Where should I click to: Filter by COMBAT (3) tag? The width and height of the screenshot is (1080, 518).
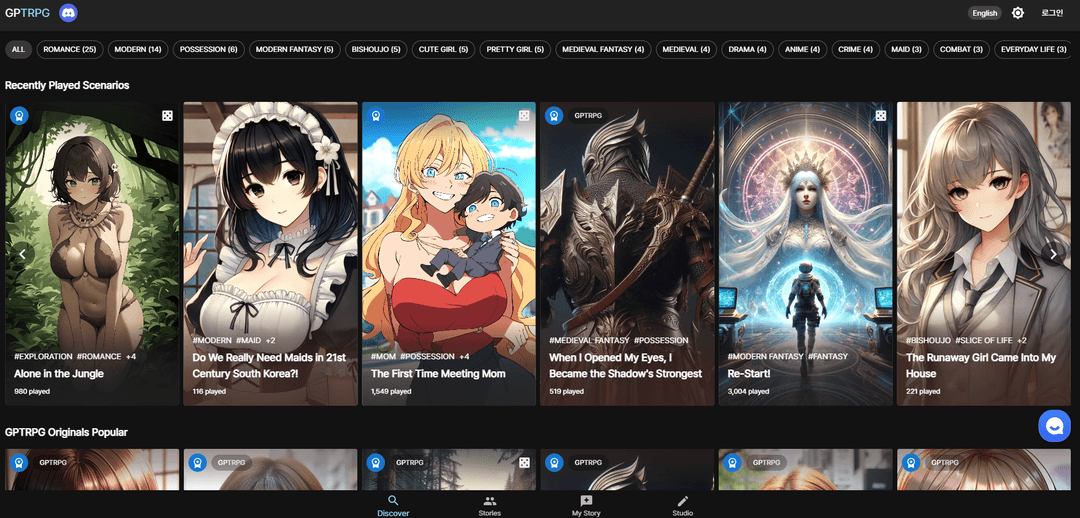pos(962,50)
